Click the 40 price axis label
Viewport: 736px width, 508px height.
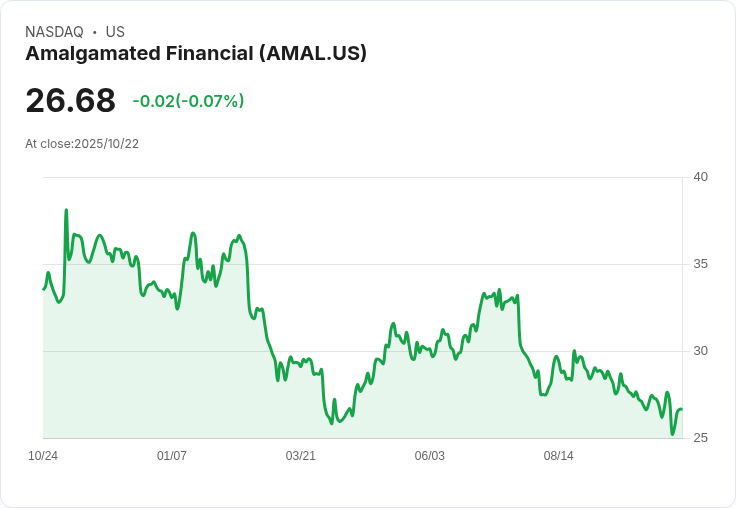(701, 177)
